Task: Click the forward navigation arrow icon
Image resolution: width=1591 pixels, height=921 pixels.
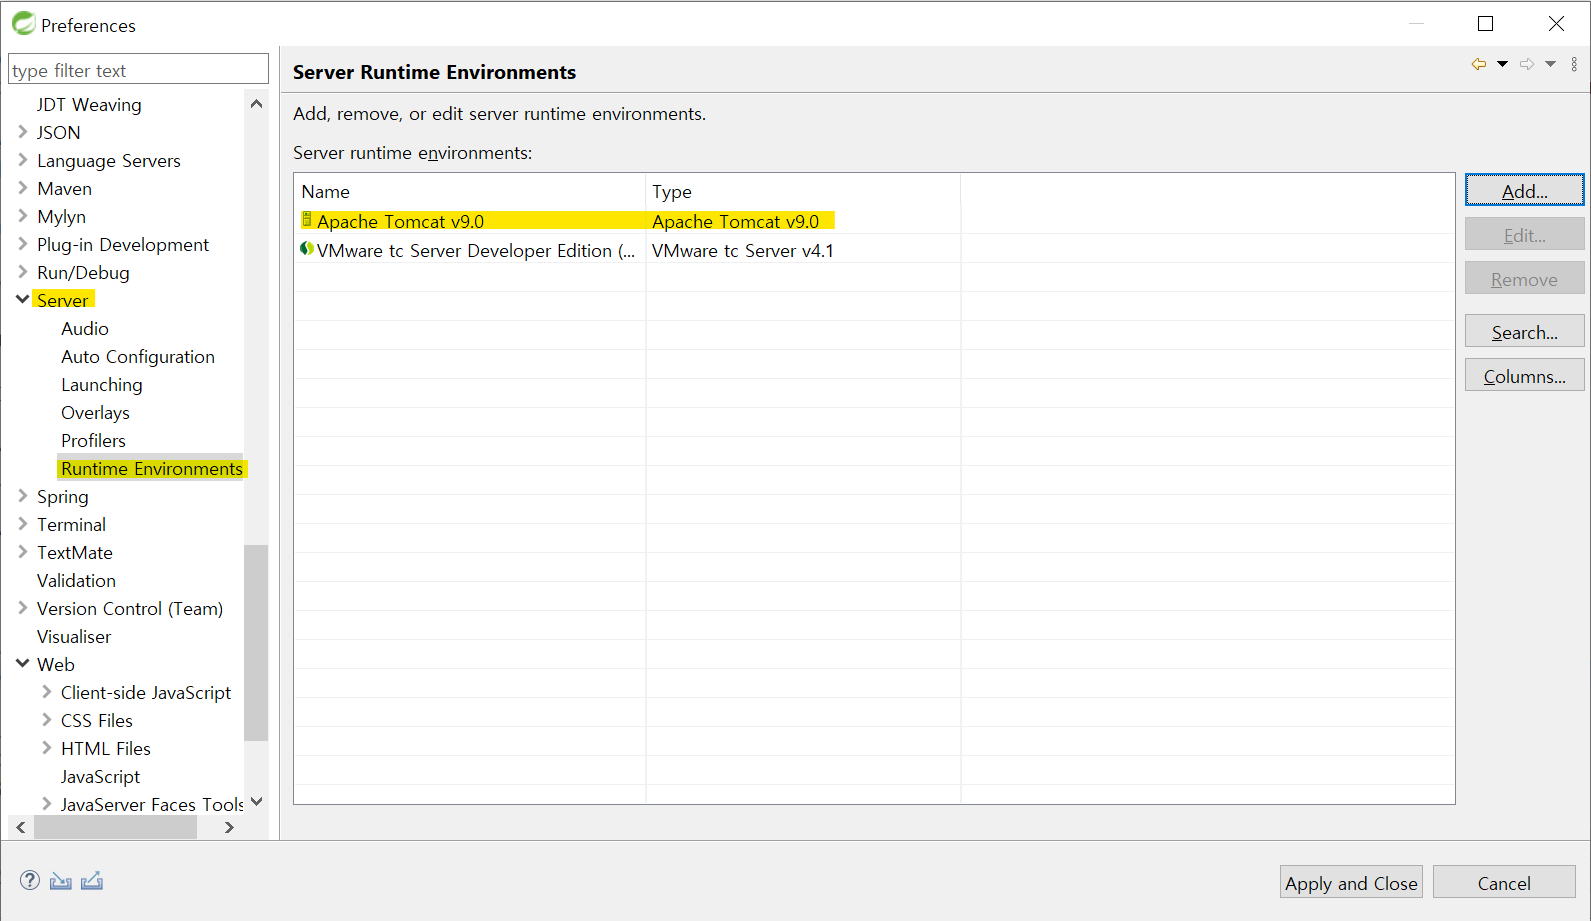Action: (1527, 64)
